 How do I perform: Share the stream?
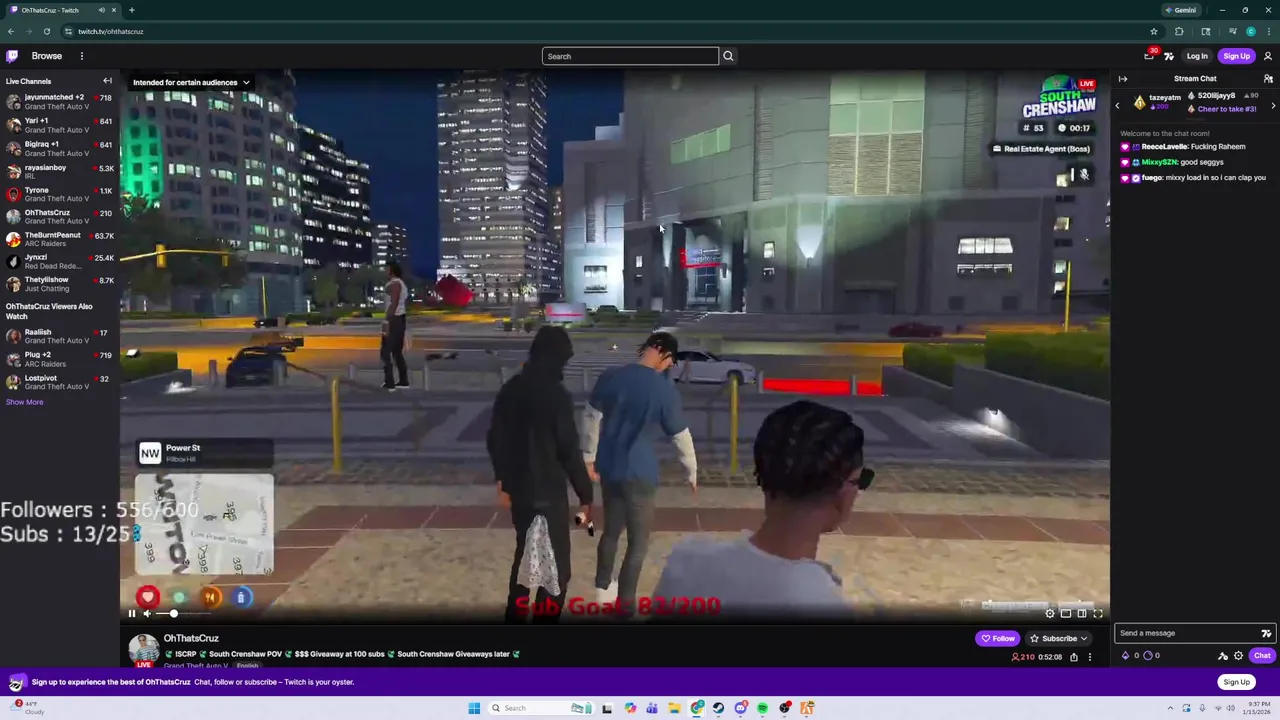click(x=1074, y=657)
